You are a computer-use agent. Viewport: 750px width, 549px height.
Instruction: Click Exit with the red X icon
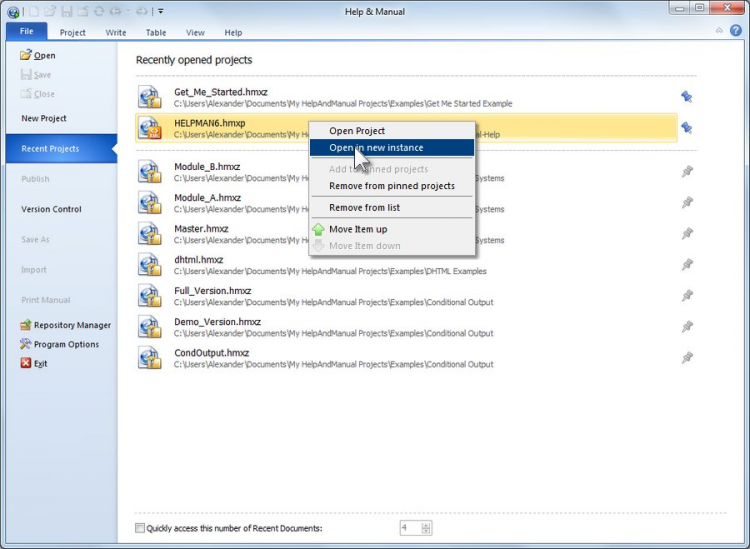tap(33, 363)
